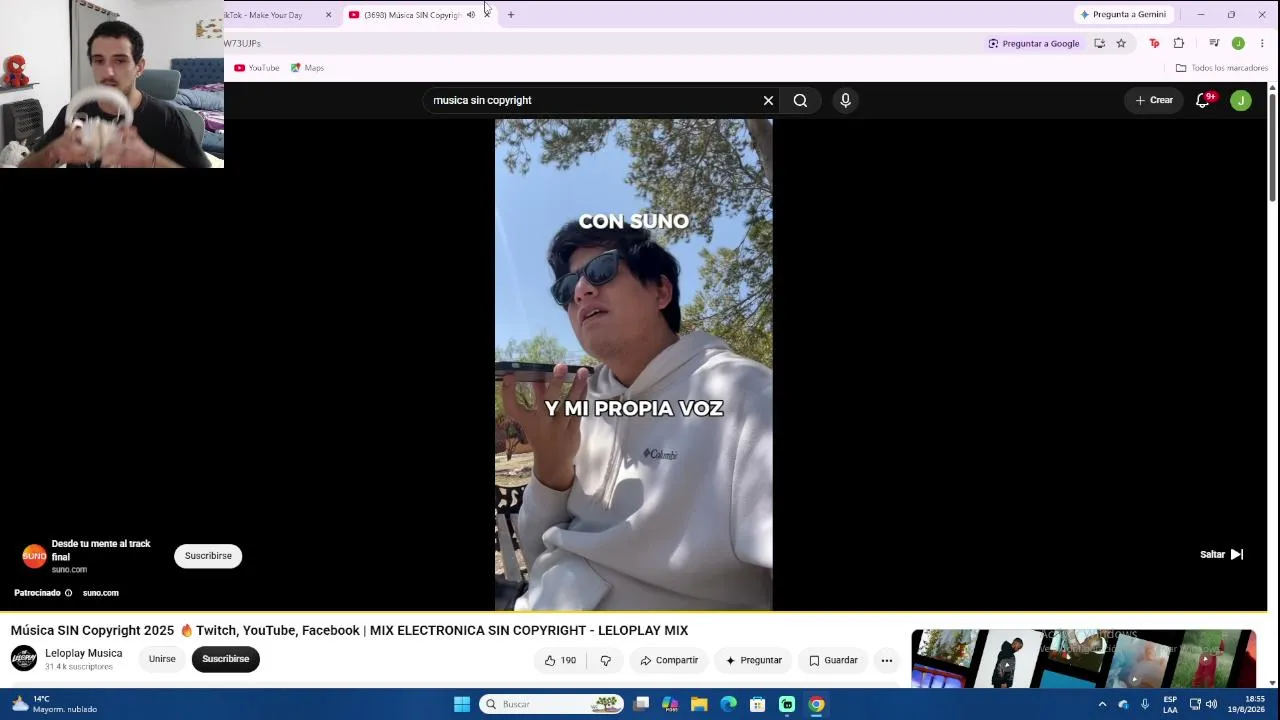The height and width of the screenshot is (720, 1280).
Task: Click the tray microphone icon
Action: point(1145,704)
